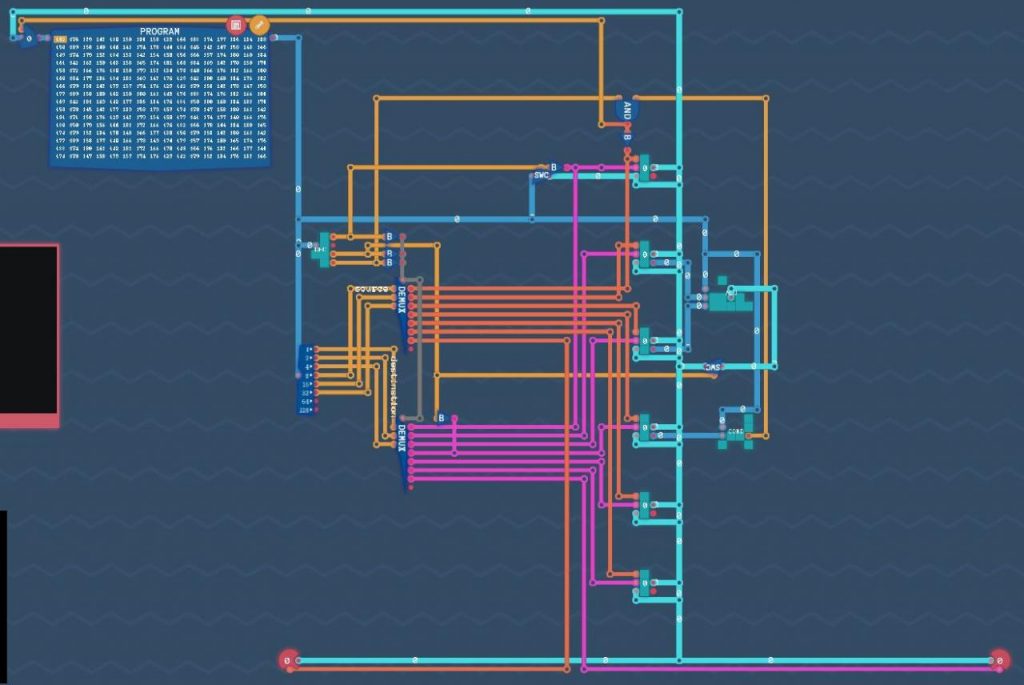Select the destination DEMUX component
Viewport: 1024px width, 685px height.
[402, 452]
